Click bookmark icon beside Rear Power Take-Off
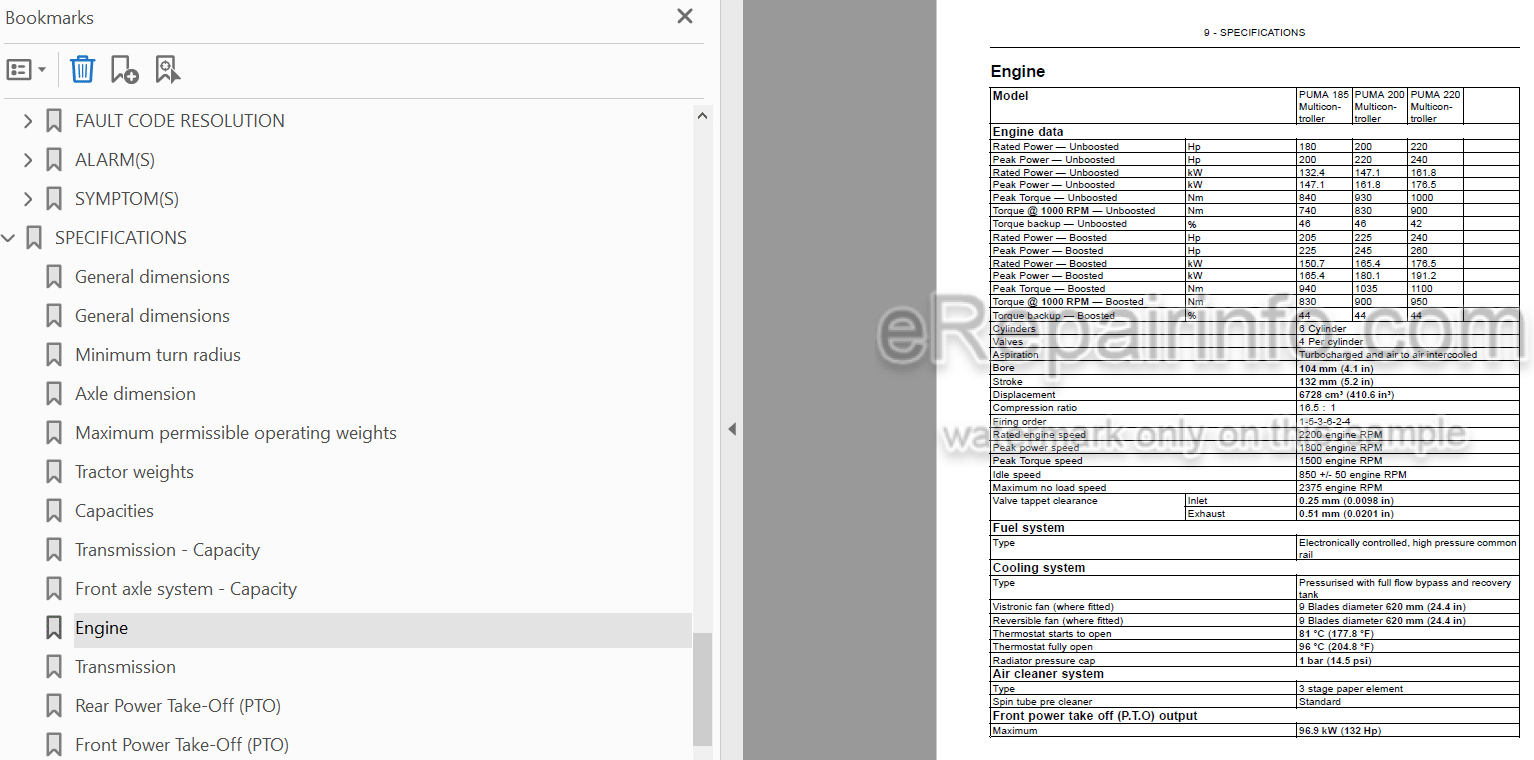 [54, 706]
